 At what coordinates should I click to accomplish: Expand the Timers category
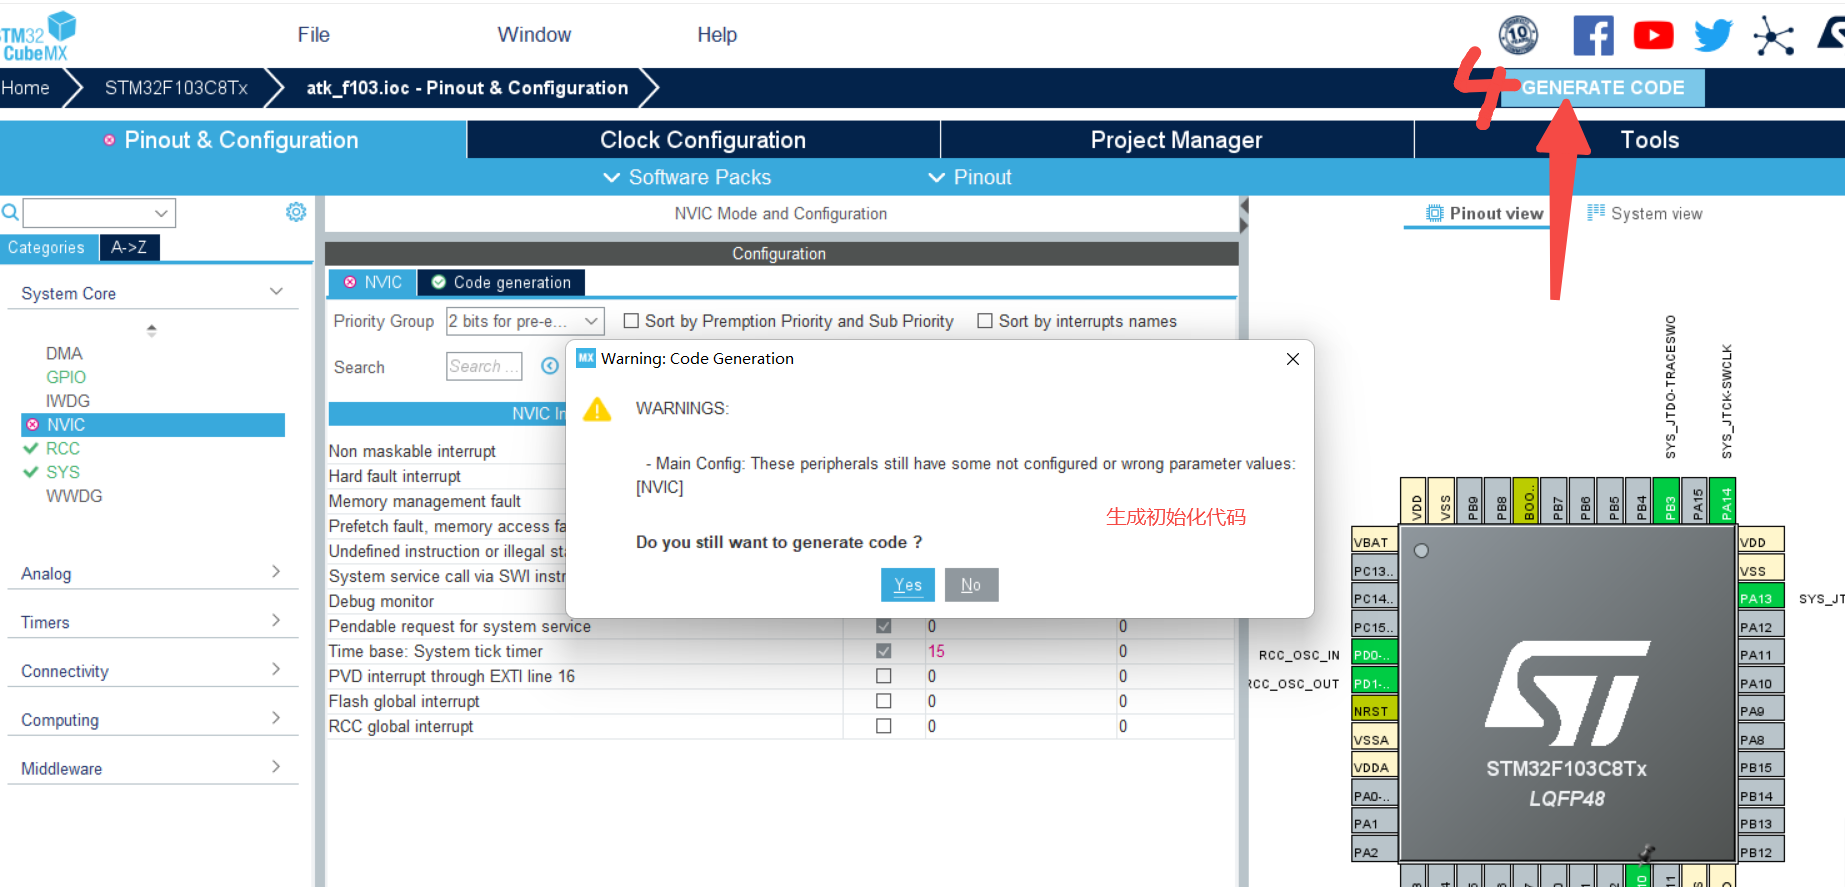pyautogui.click(x=150, y=622)
